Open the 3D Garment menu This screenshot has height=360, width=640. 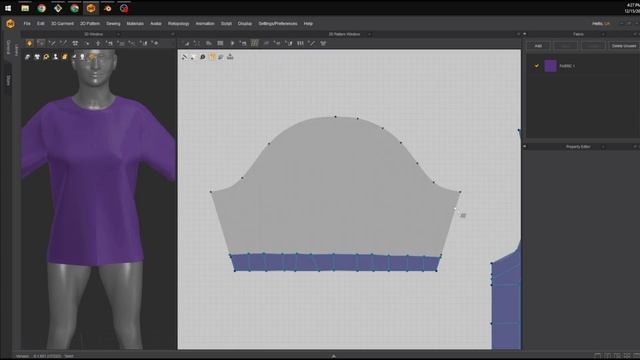tap(62, 24)
